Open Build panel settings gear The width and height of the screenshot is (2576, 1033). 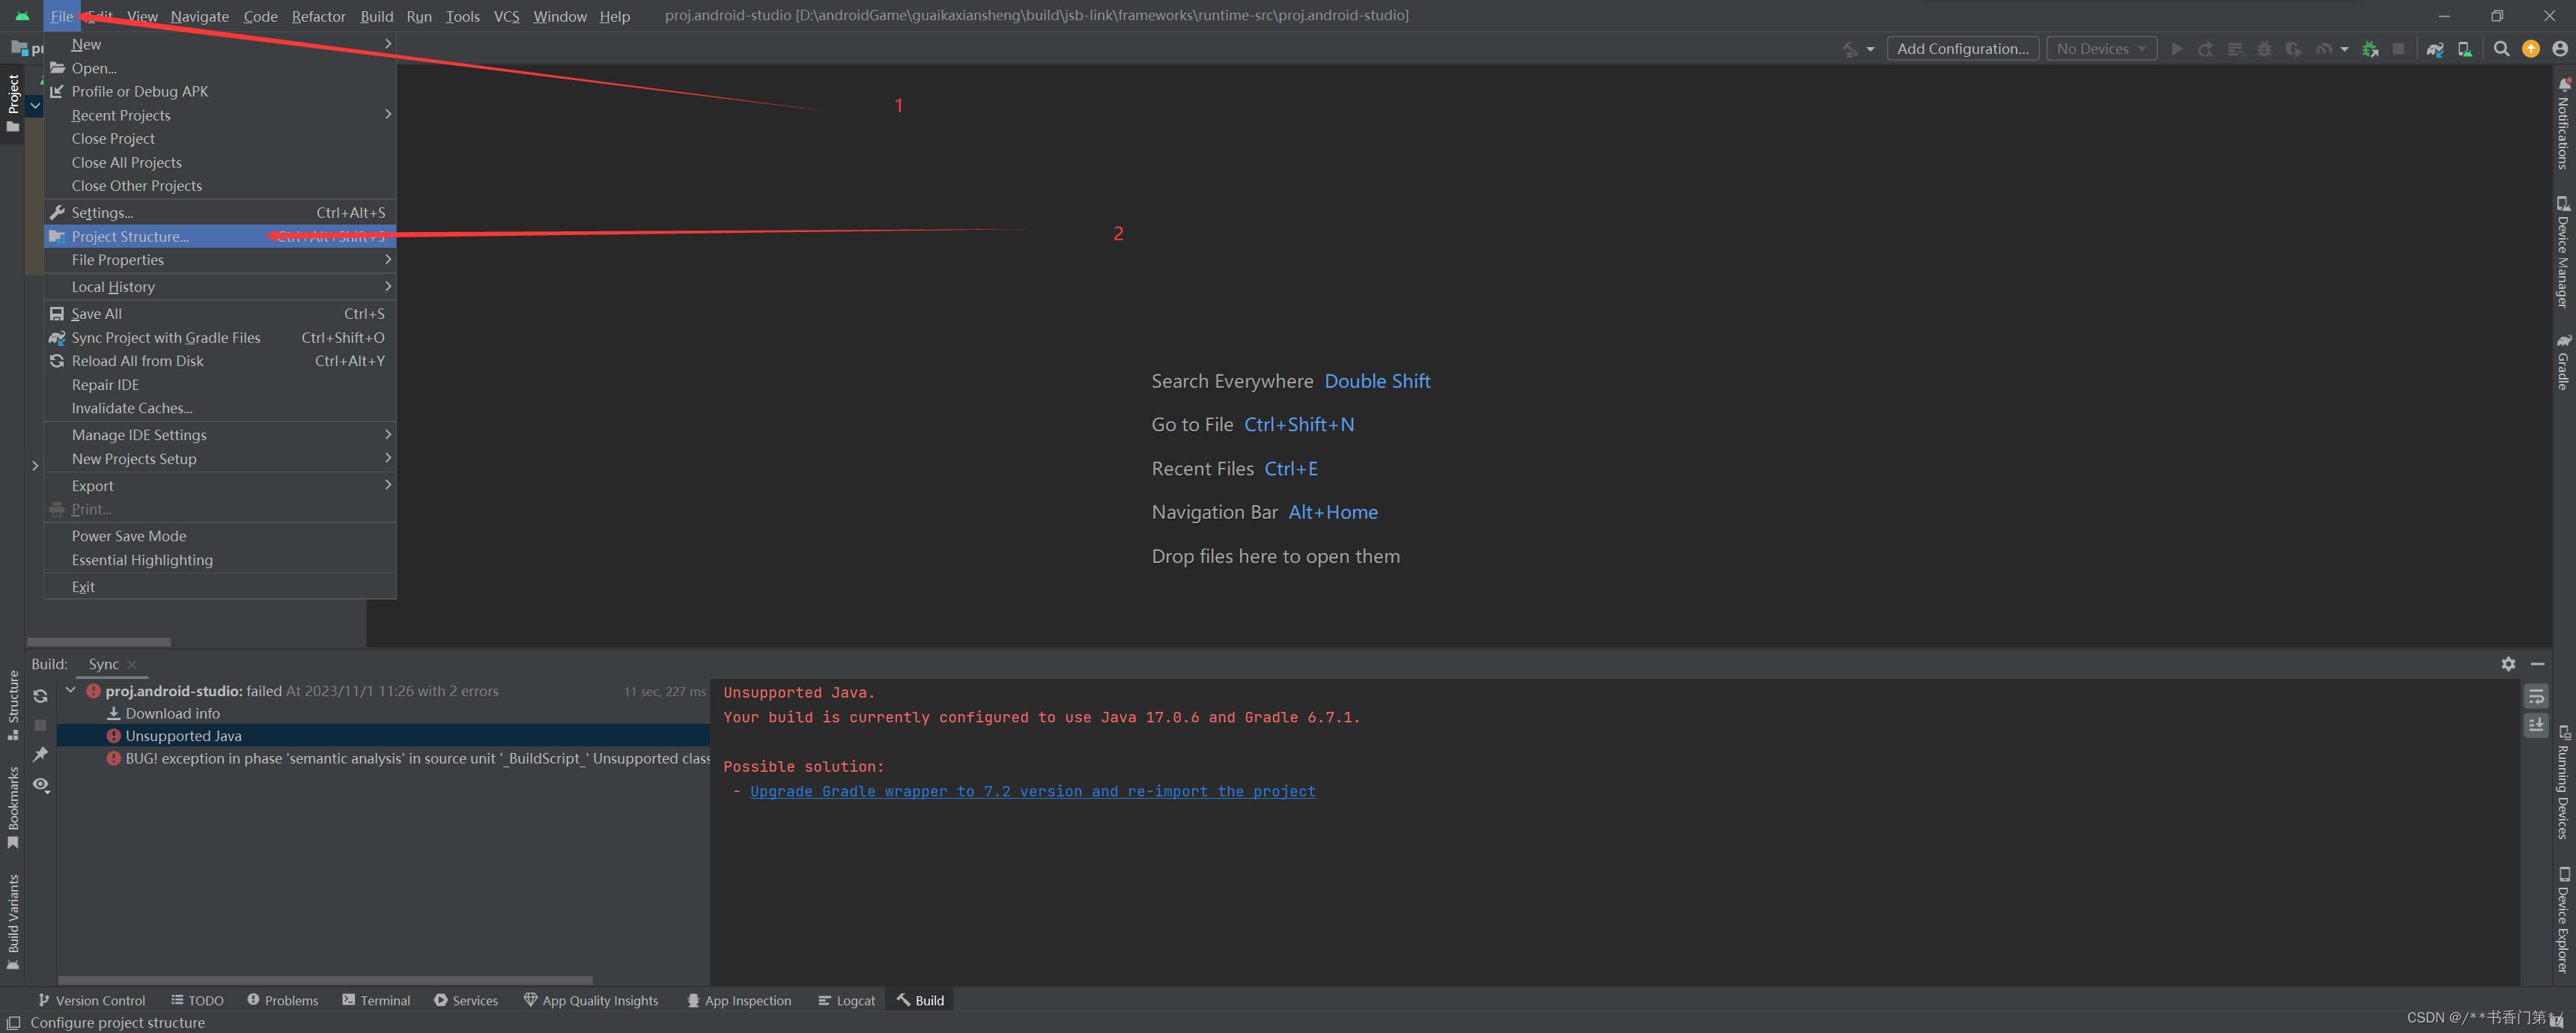[x=2508, y=664]
